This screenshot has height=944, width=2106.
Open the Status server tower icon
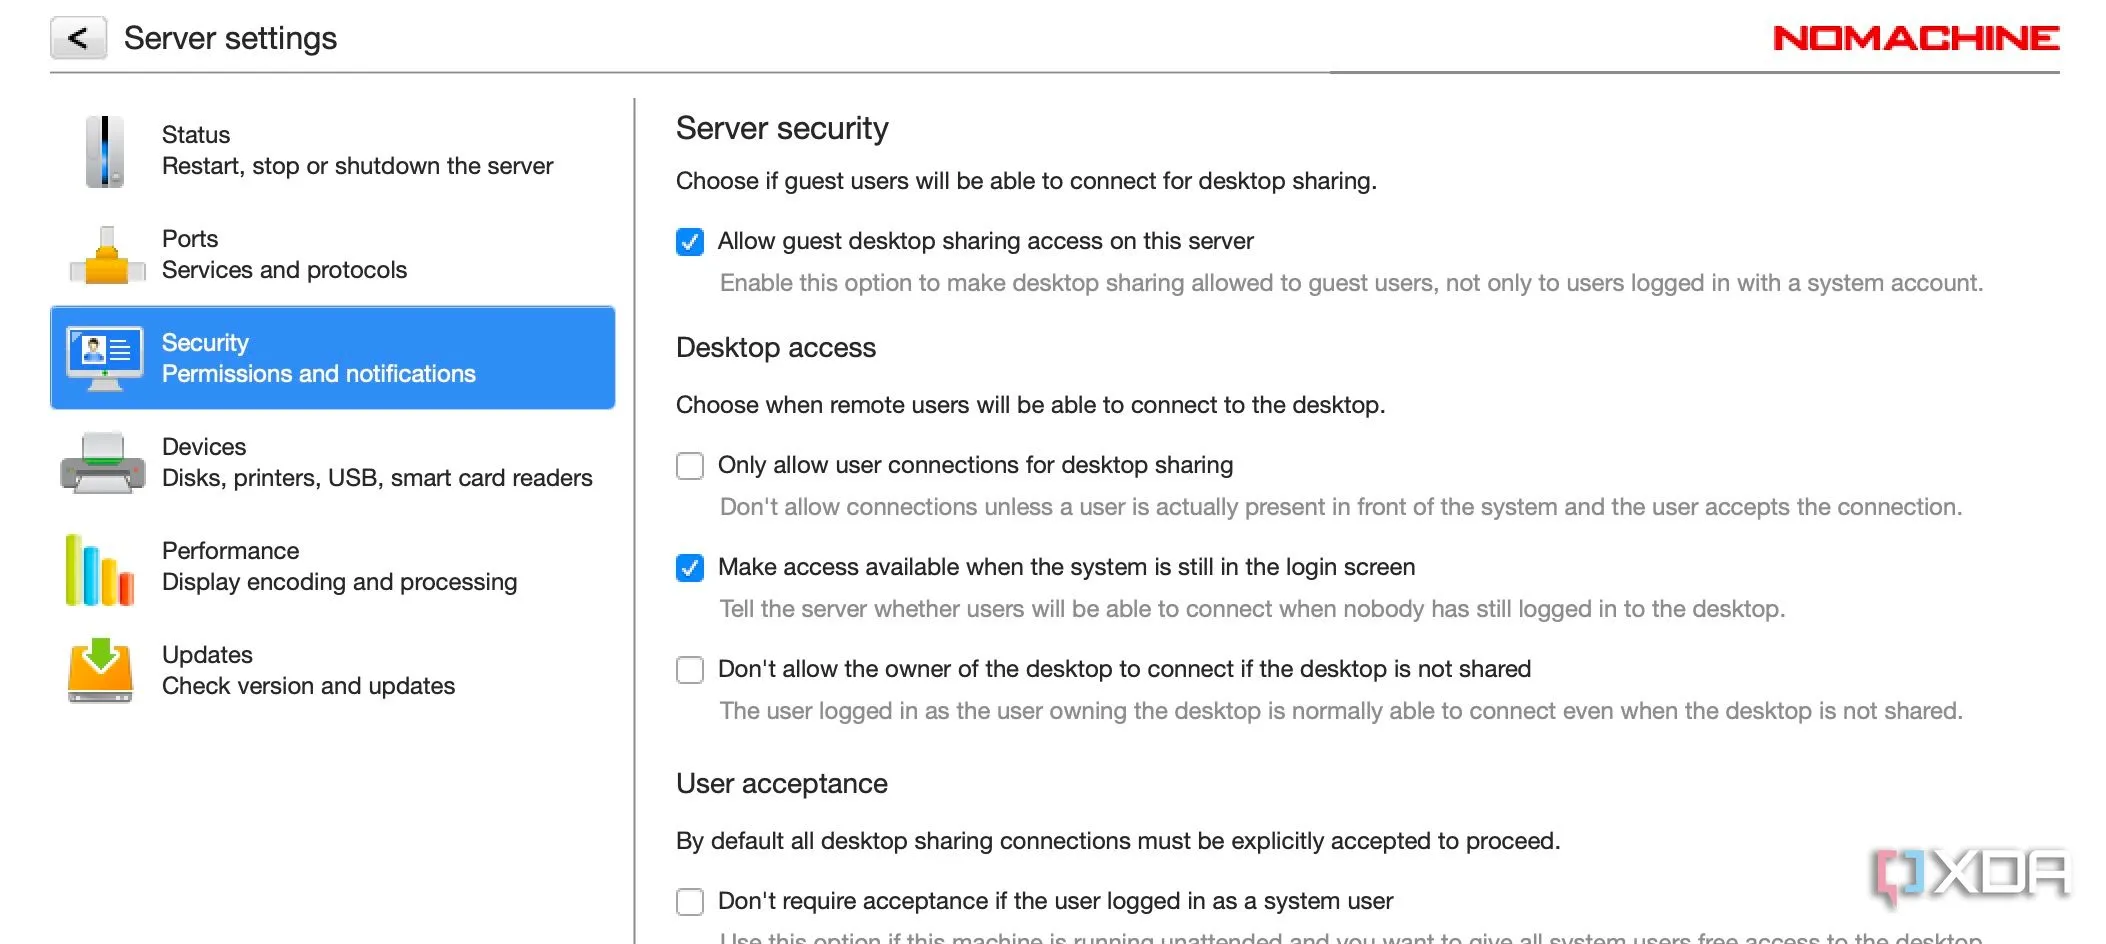104,152
